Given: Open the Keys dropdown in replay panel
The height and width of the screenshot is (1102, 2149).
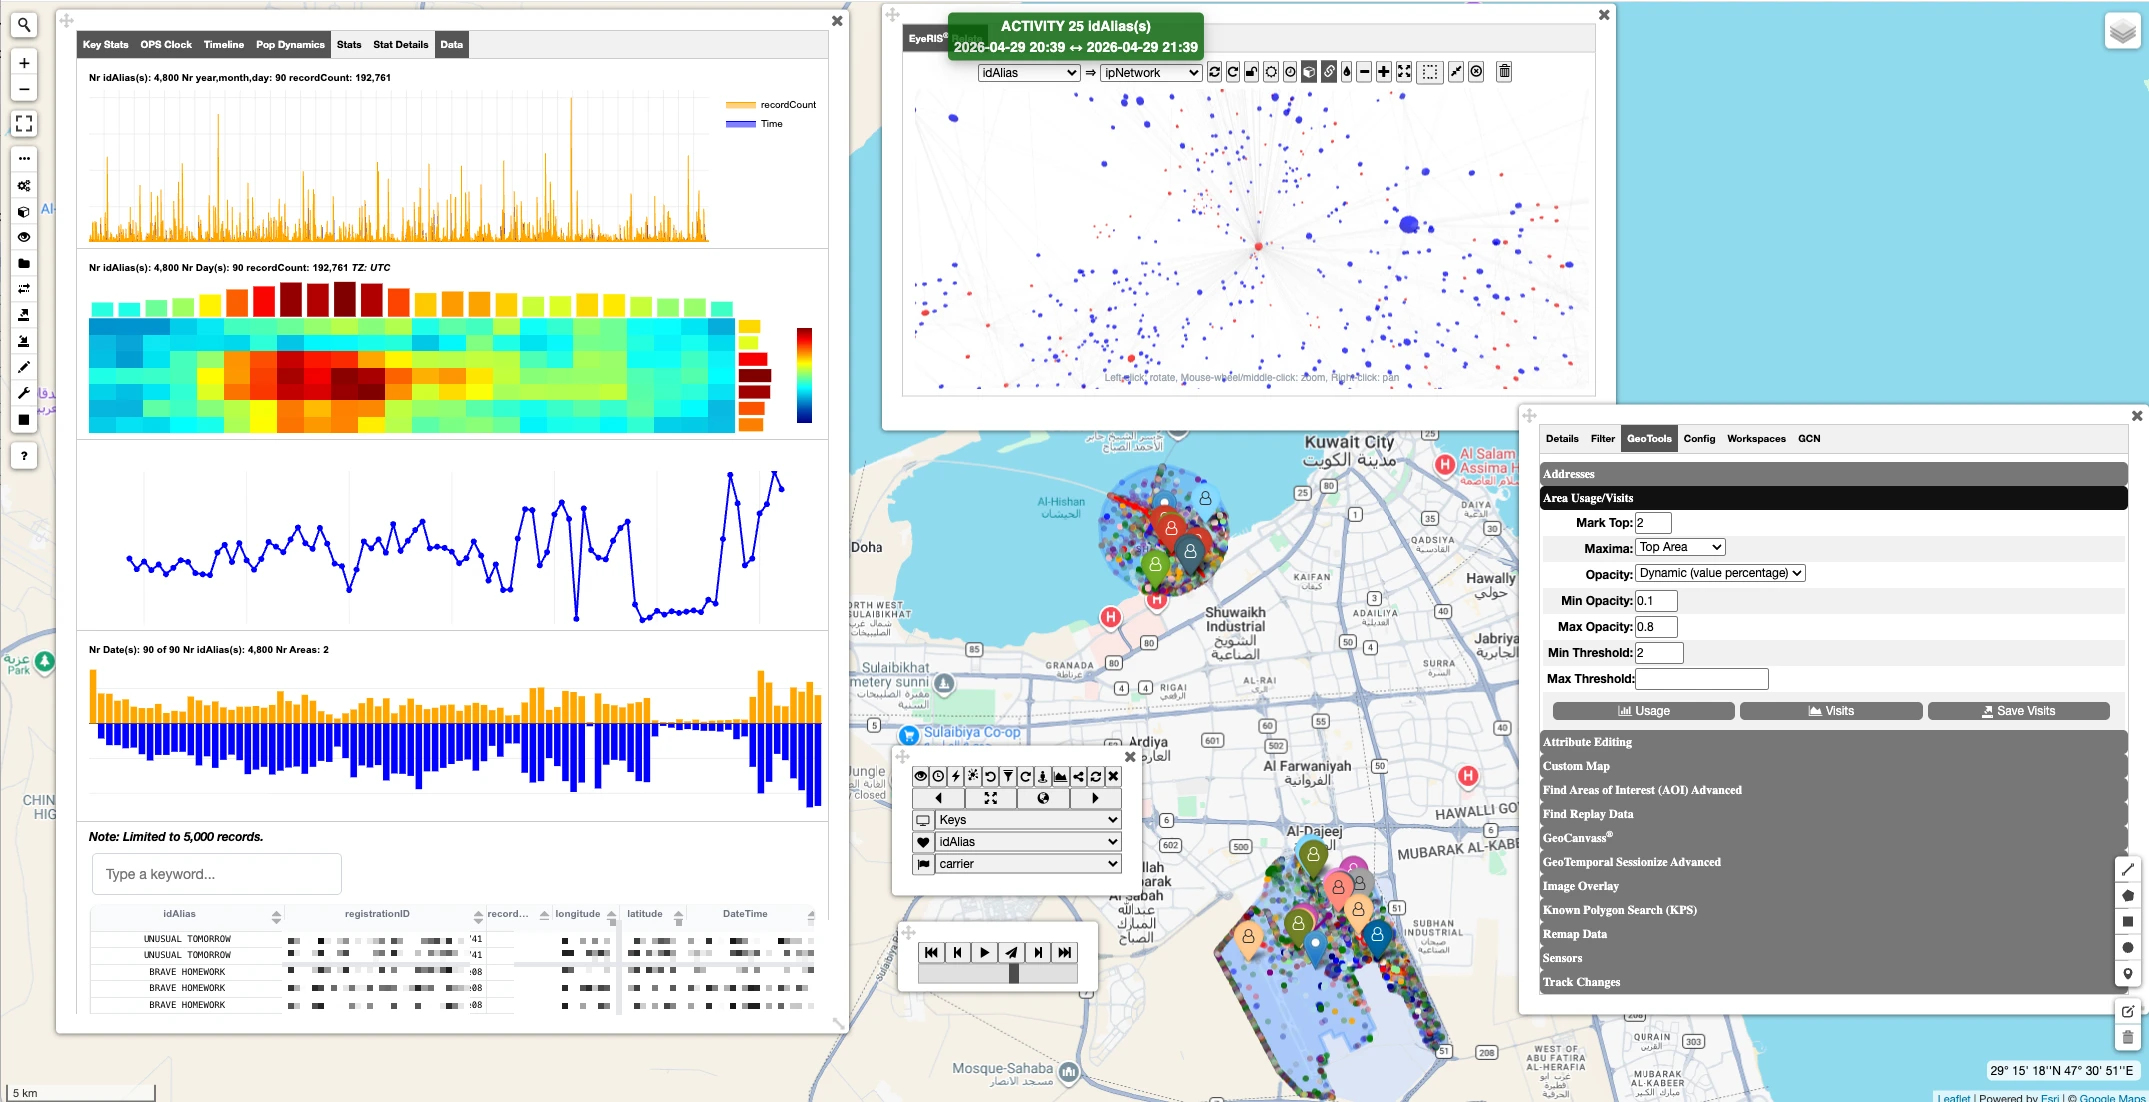Looking at the screenshot, I should click(1028, 820).
